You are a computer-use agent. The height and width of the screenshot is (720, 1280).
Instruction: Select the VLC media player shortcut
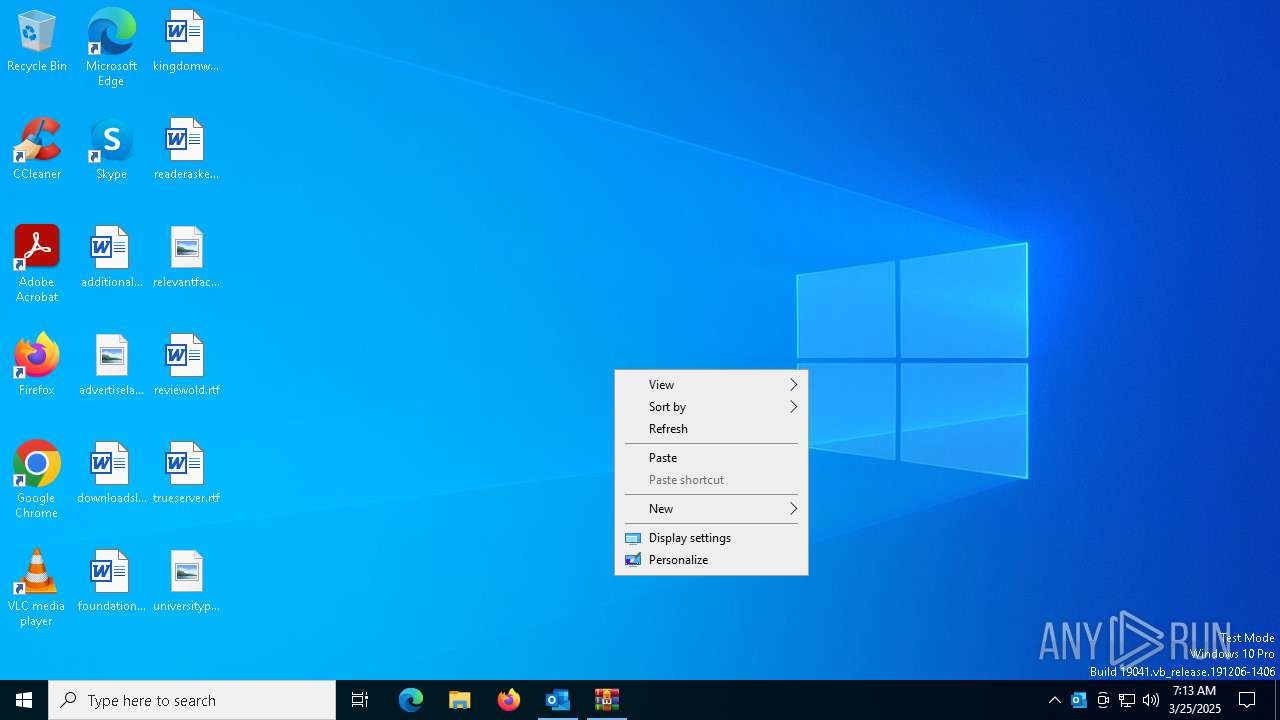[x=37, y=588]
